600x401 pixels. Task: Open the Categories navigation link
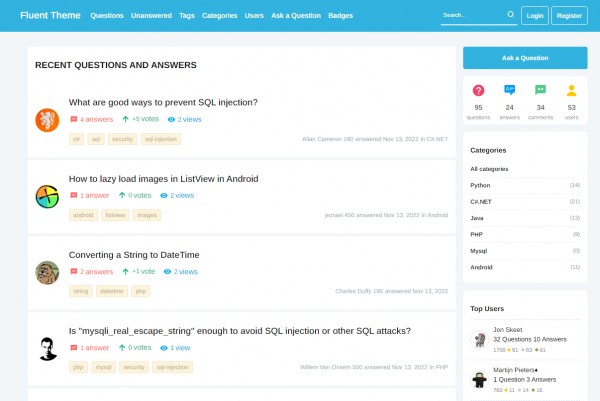219,16
